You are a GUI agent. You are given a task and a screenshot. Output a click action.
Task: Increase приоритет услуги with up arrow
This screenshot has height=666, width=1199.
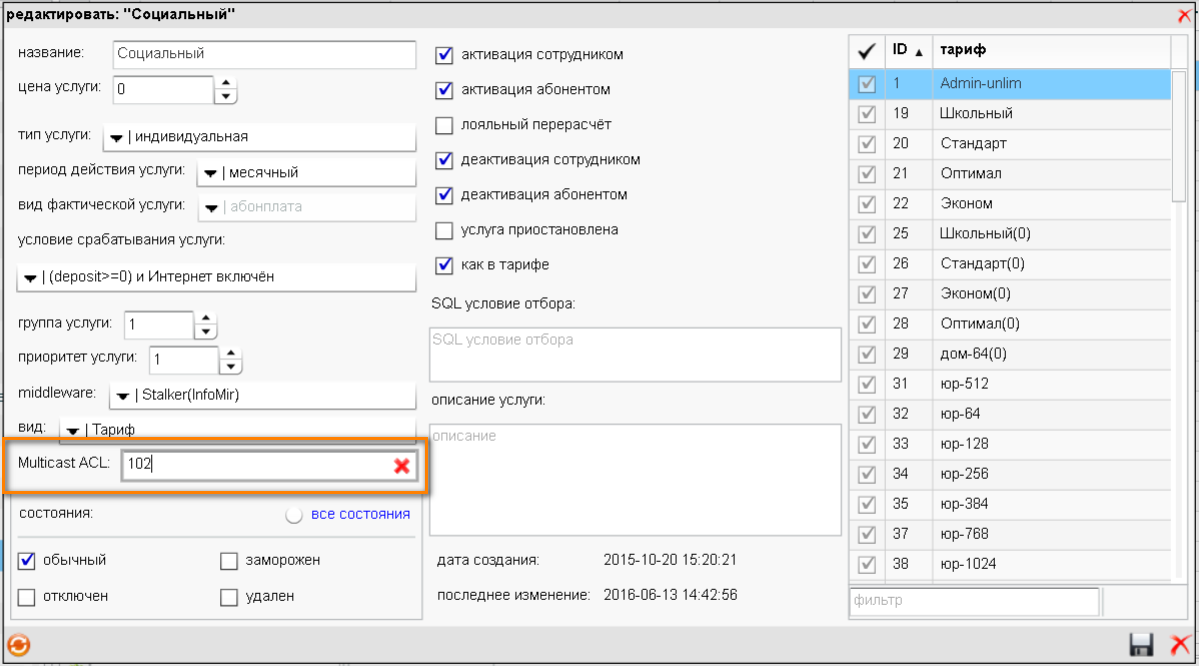[x=230, y=353]
